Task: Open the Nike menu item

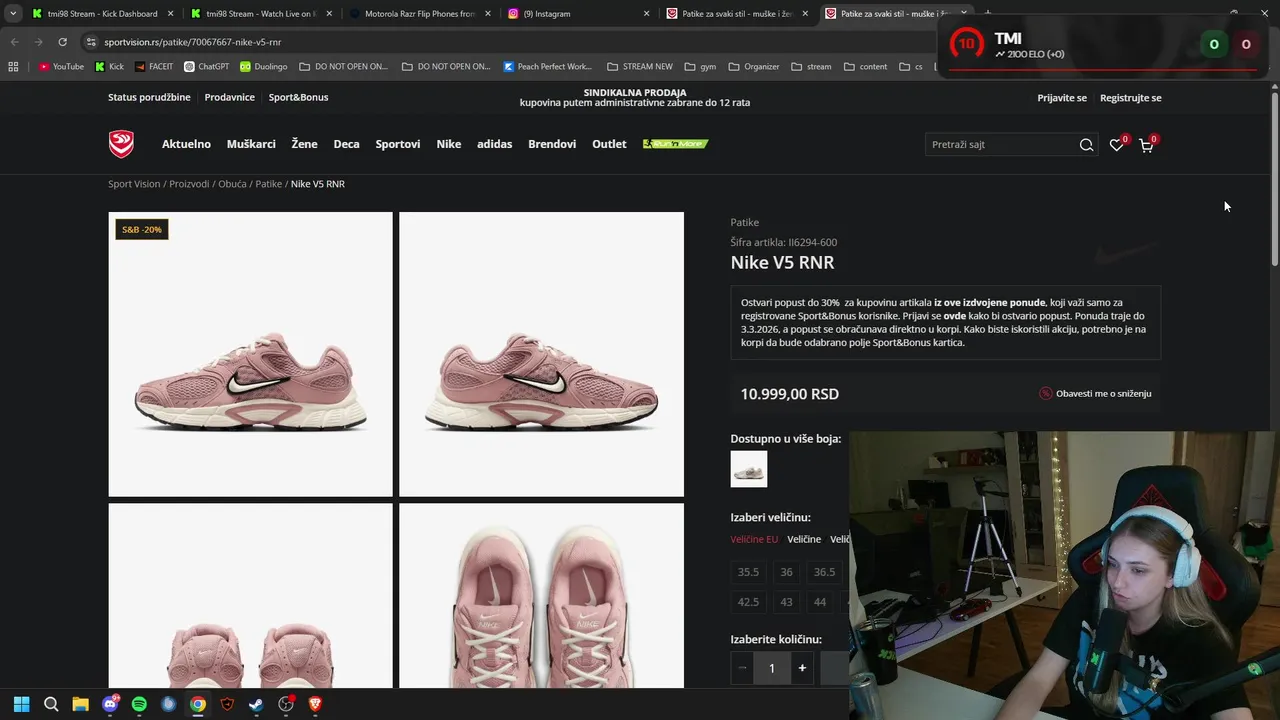Action: 449,144
